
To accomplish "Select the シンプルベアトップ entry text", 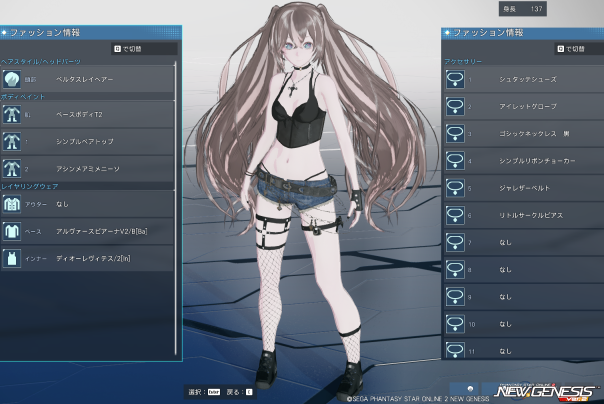I will point(85,141).
